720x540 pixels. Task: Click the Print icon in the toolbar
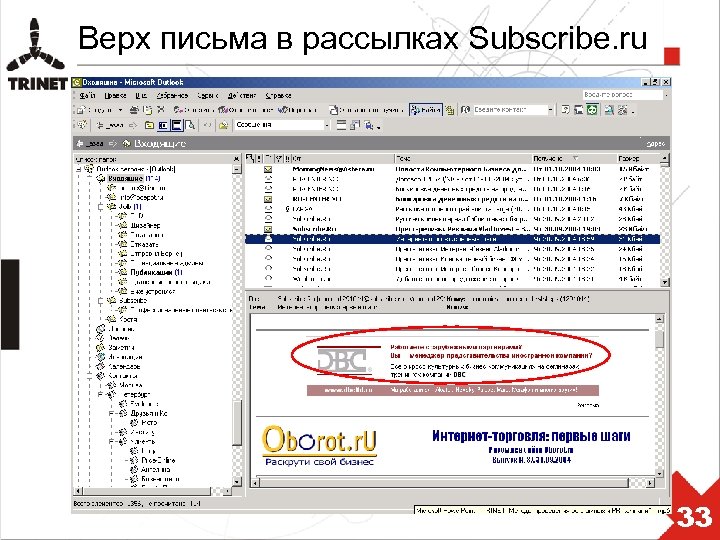(x=134, y=110)
